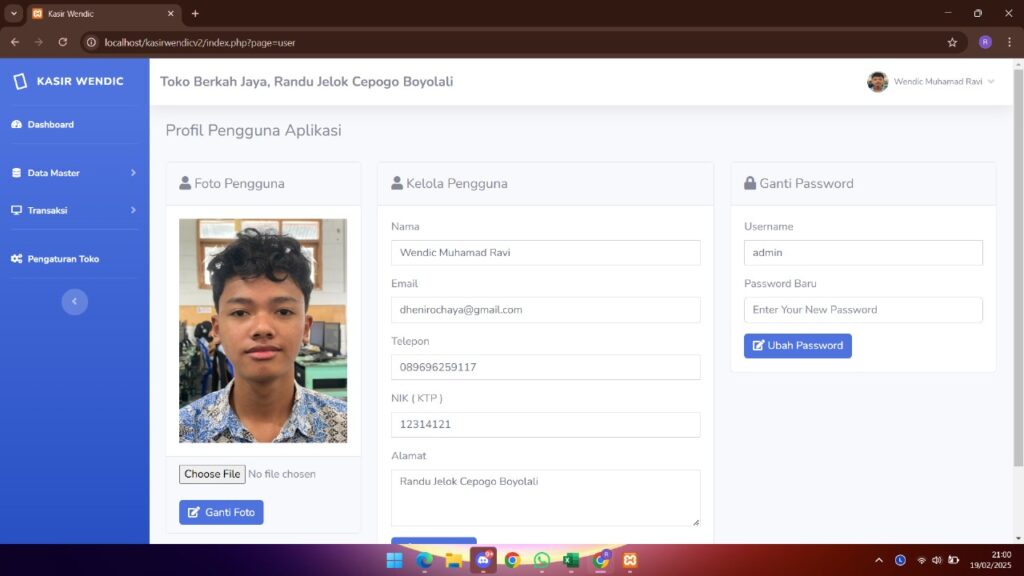The image size is (1024, 576).
Task: Click the Profil Pengguna Aplikasi heading
Action: tap(253, 131)
